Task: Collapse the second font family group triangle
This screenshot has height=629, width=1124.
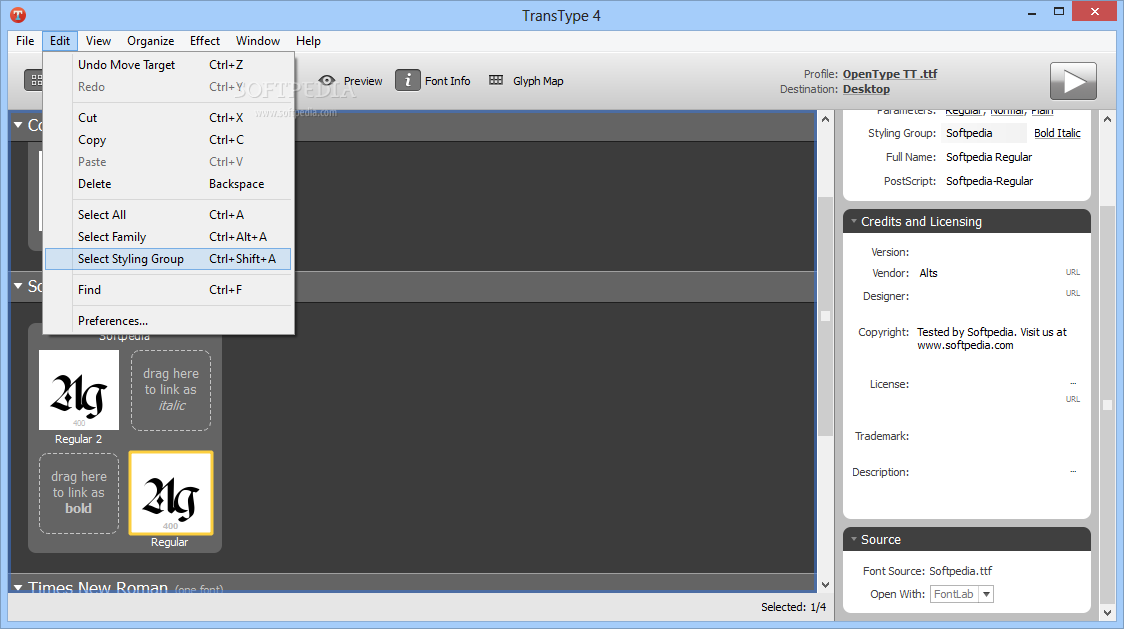Action: click(18, 286)
